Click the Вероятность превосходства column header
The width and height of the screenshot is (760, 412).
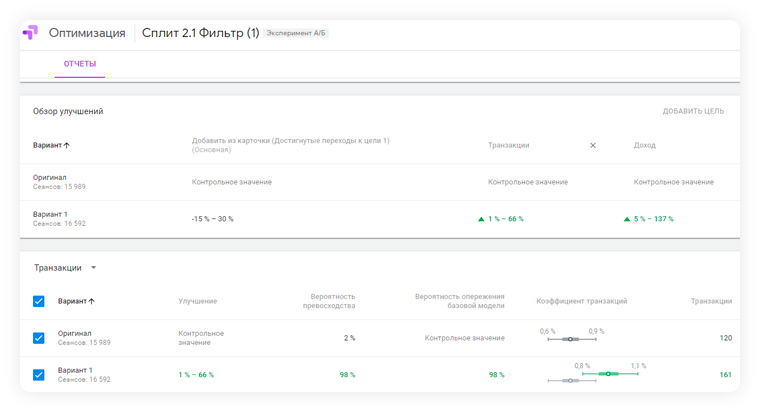coord(329,301)
